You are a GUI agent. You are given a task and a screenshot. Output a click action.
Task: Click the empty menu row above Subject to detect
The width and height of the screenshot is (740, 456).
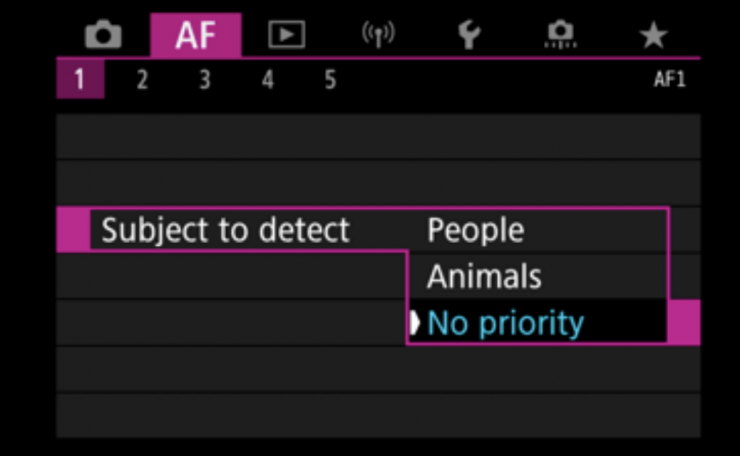coord(378,183)
